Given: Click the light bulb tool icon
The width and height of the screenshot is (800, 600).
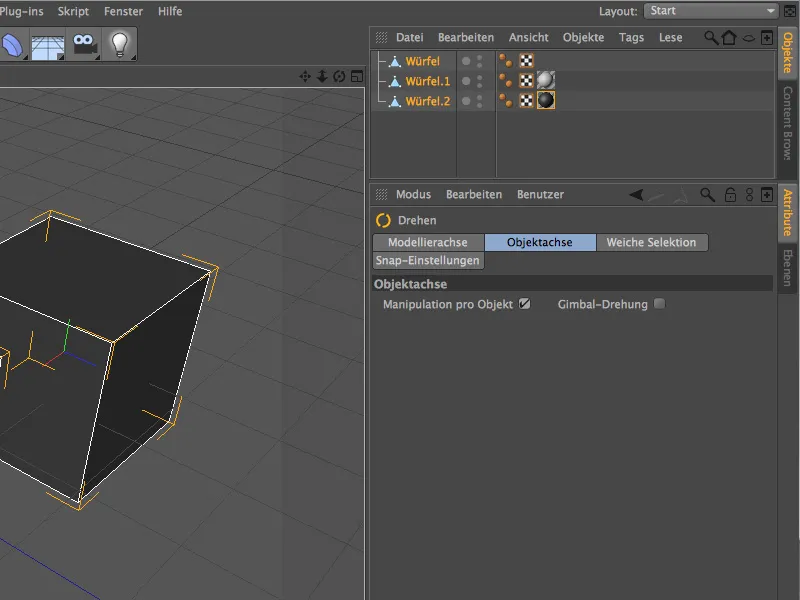Looking at the screenshot, I should coord(119,45).
